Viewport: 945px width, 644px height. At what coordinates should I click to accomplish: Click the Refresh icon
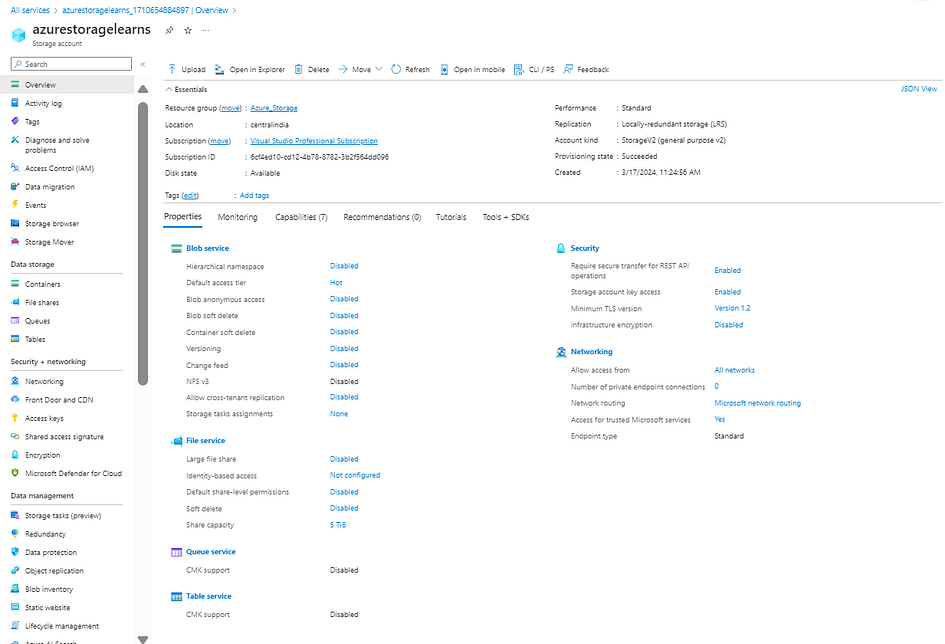pyautogui.click(x=396, y=69)
